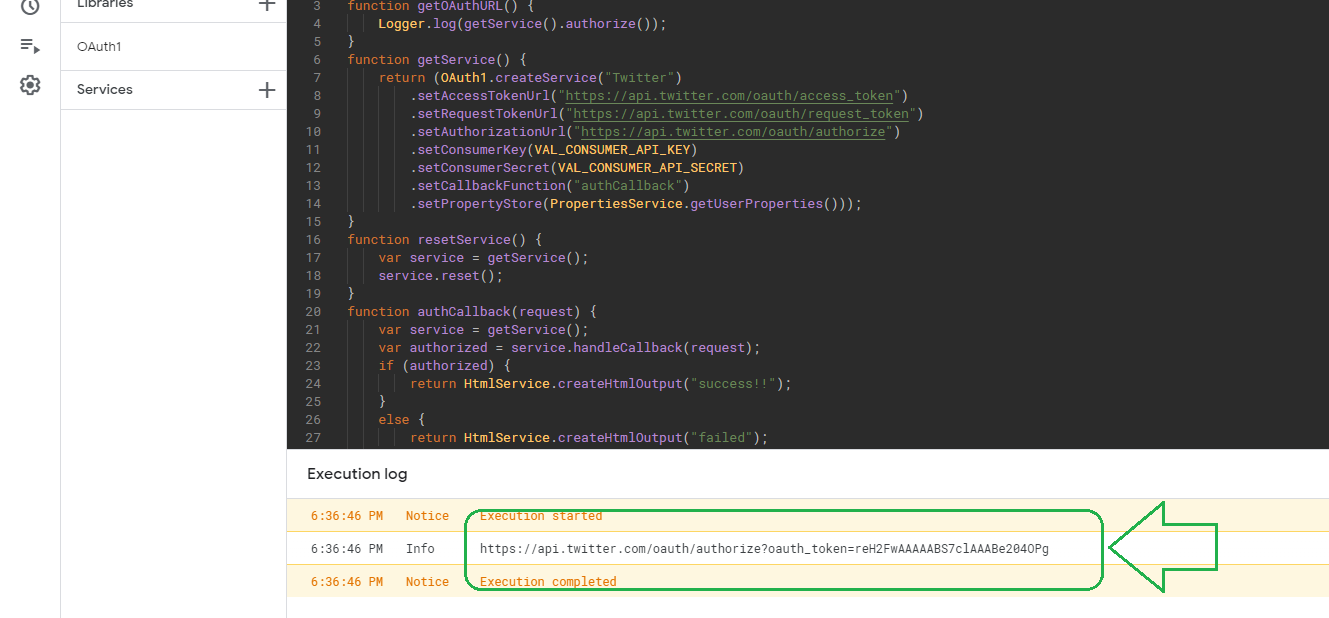Add a new library with plus icon
The image size is (1329, 618).
click(x=267, y=4)
